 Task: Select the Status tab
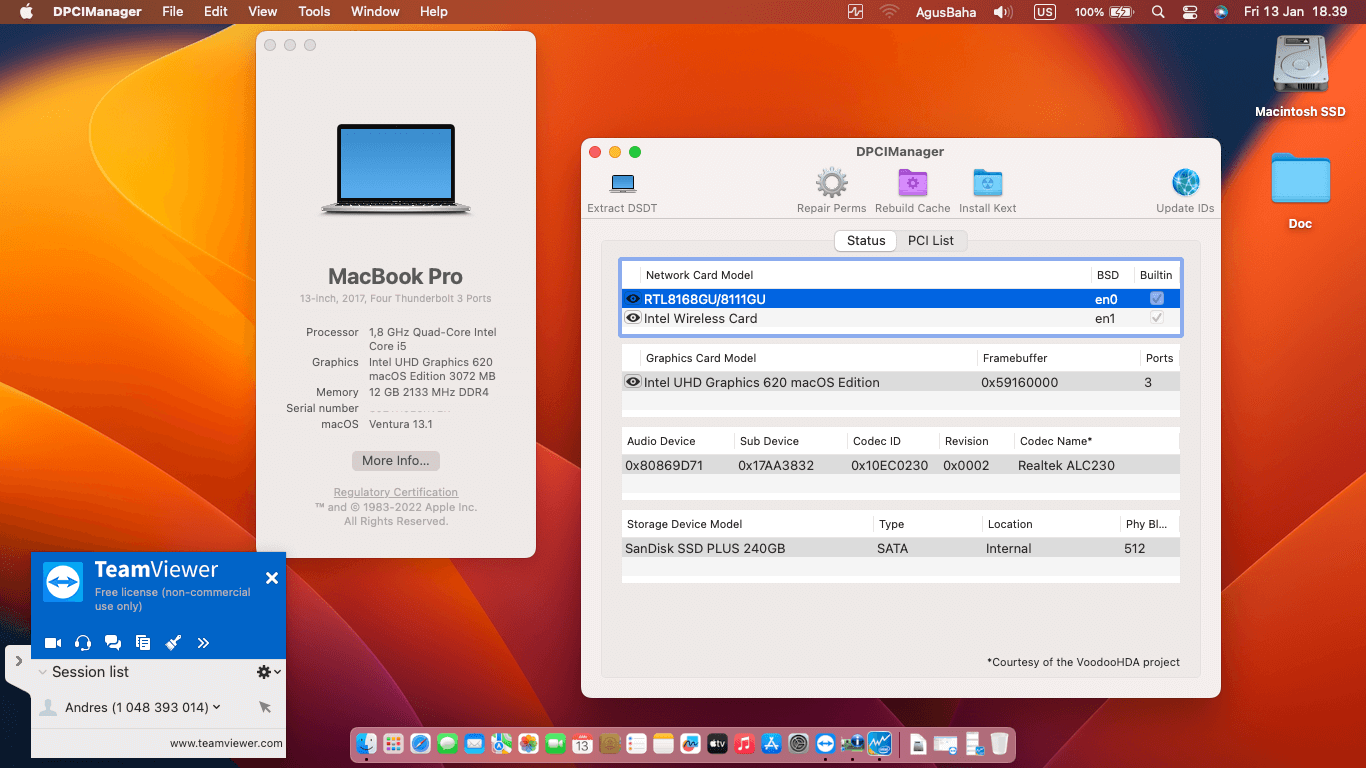866,240
